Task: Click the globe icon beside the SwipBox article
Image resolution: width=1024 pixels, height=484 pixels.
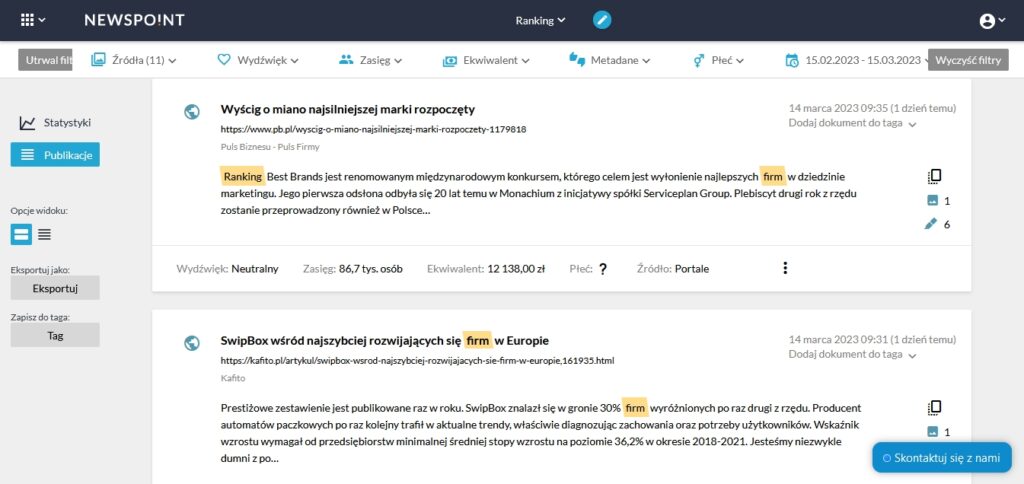Action: [191, 344]
